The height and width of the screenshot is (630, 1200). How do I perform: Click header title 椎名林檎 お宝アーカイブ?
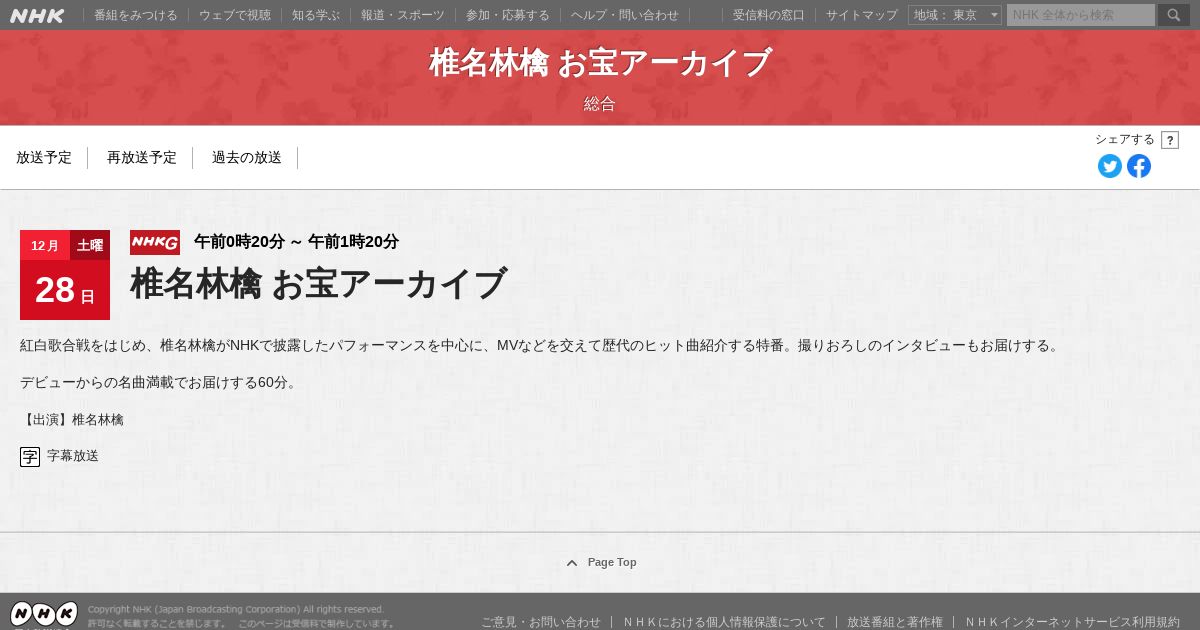[x=600, y=62]
